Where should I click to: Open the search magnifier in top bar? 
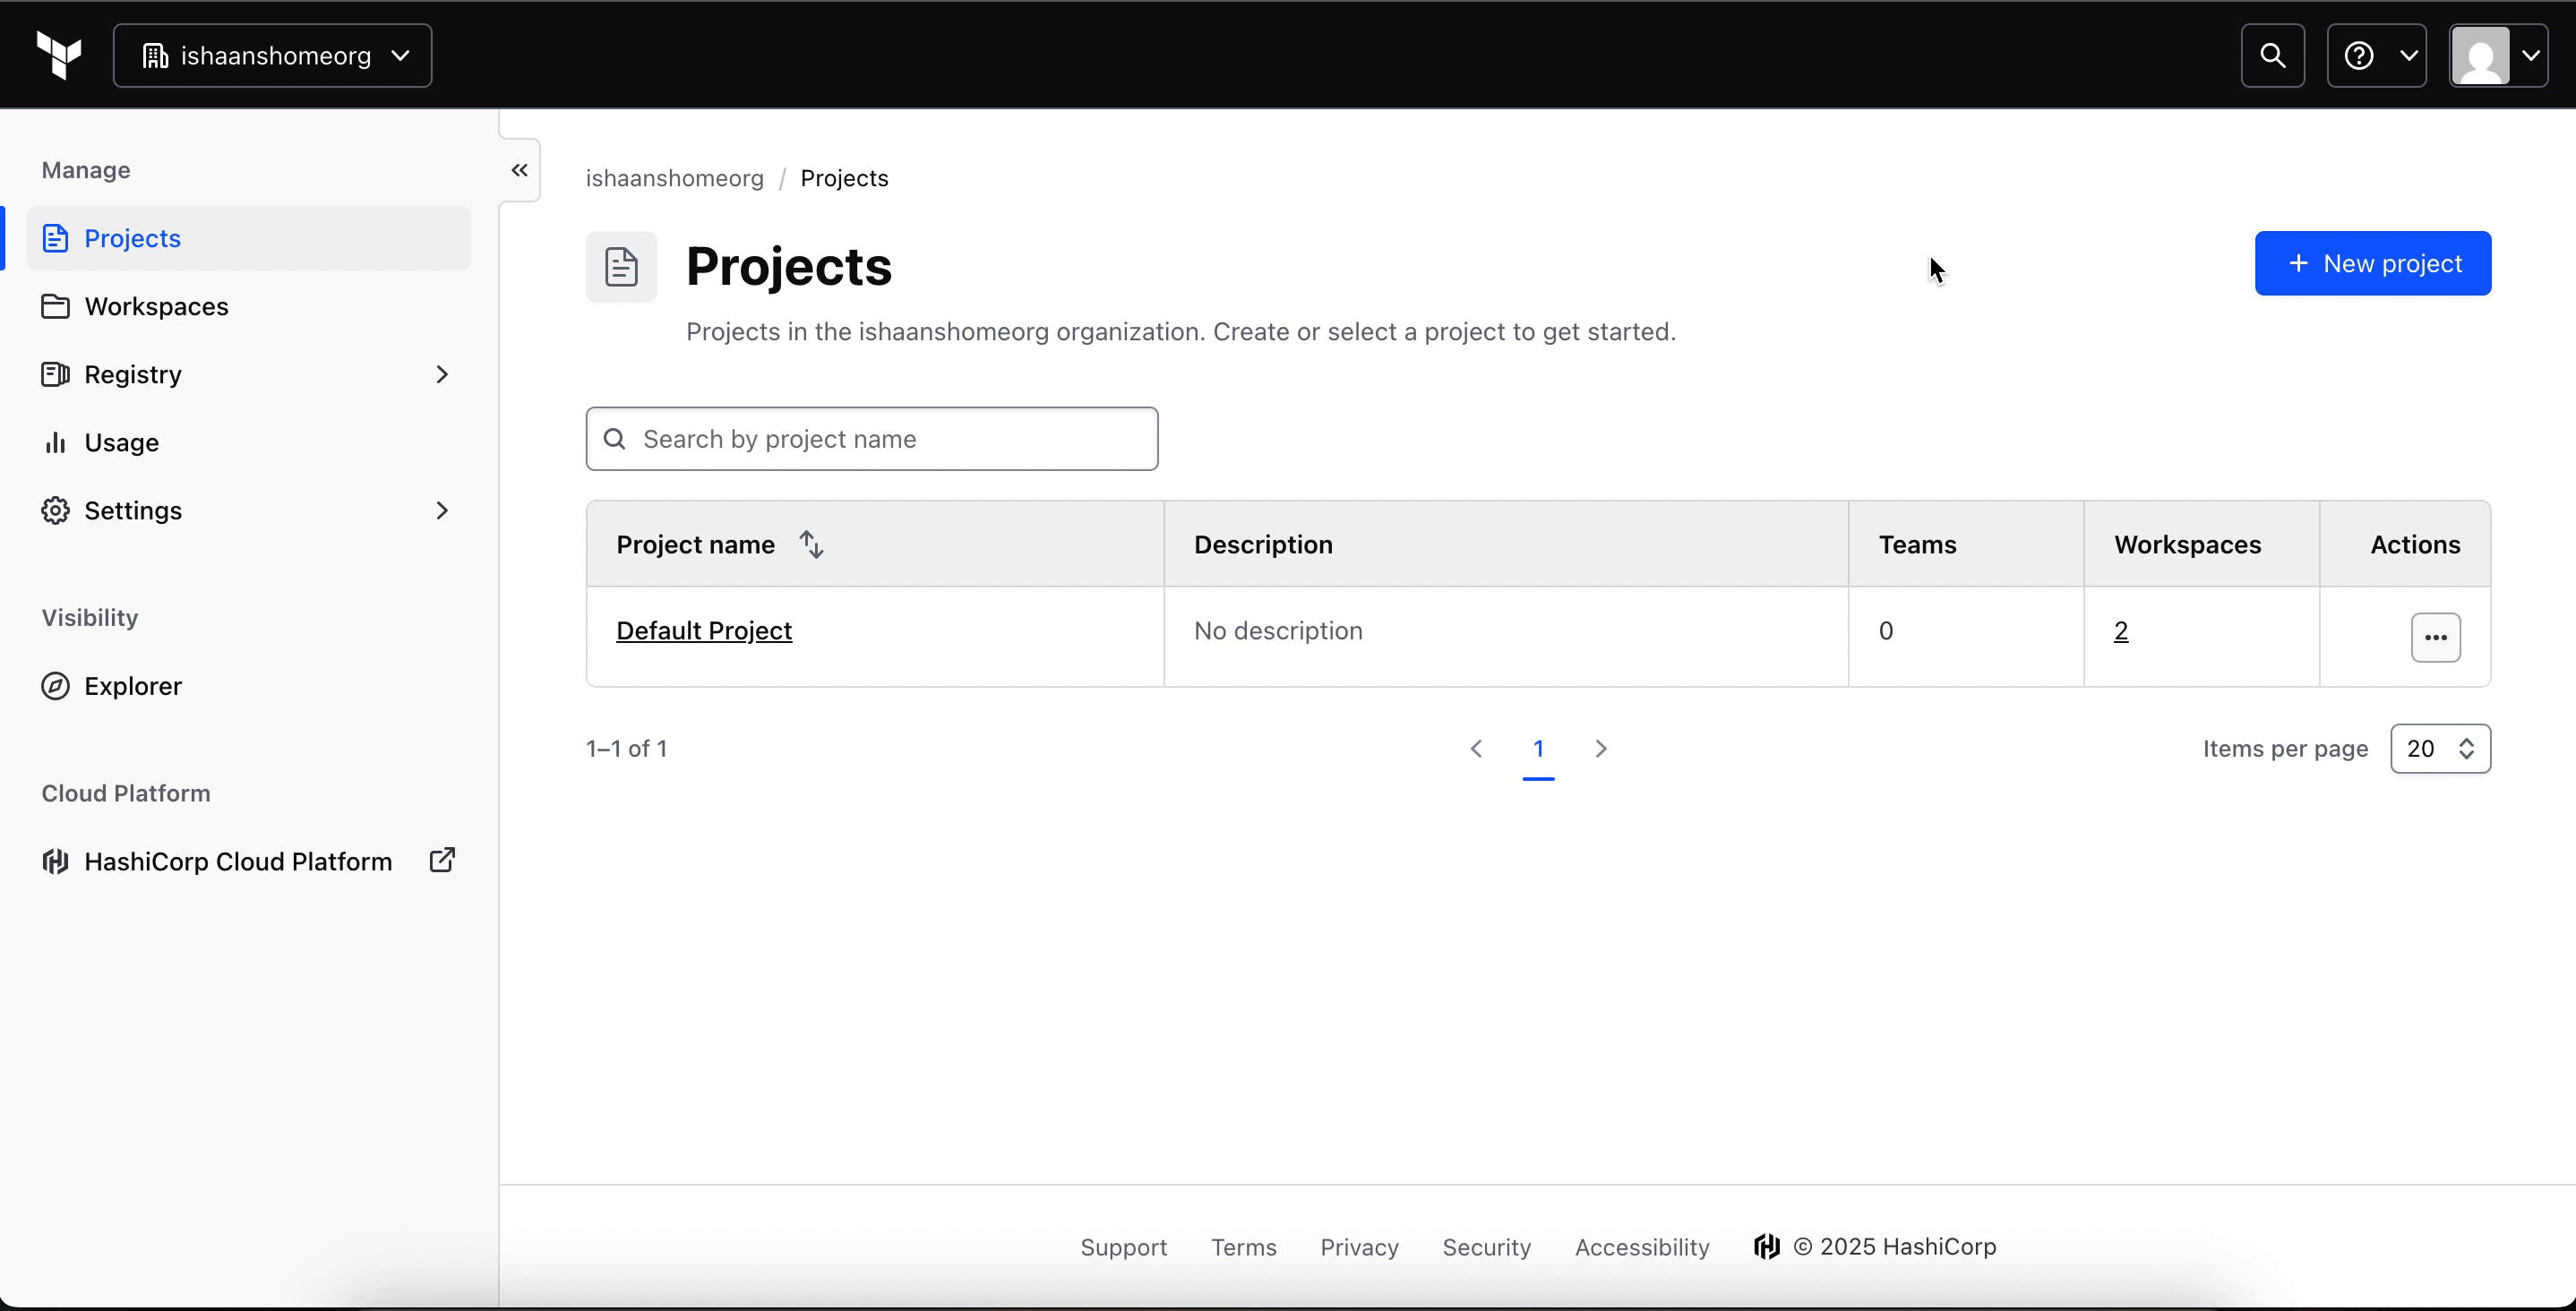pos(2272,56)
